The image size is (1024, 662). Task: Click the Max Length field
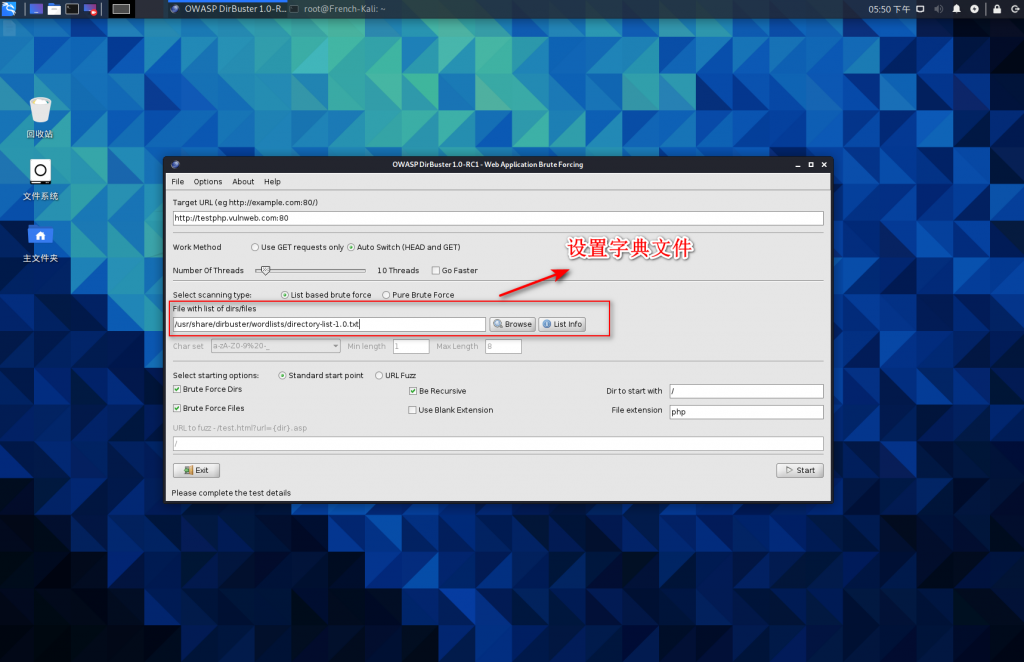[x=504, y=346]
